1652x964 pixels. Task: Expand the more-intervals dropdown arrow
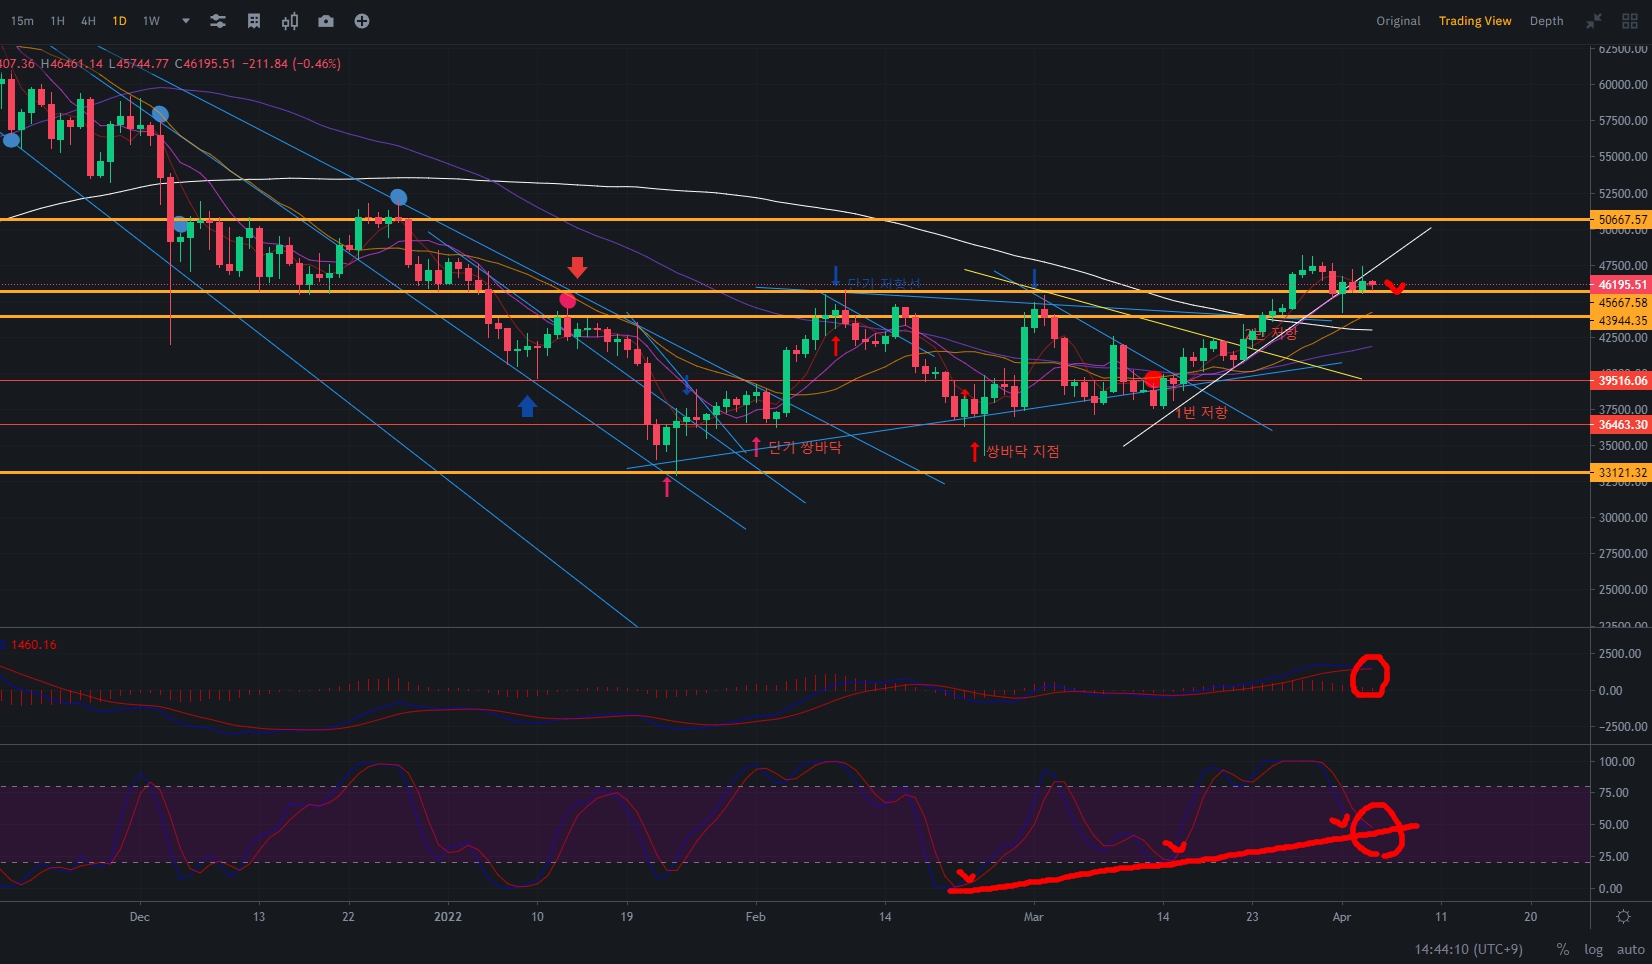coord(185,21)
